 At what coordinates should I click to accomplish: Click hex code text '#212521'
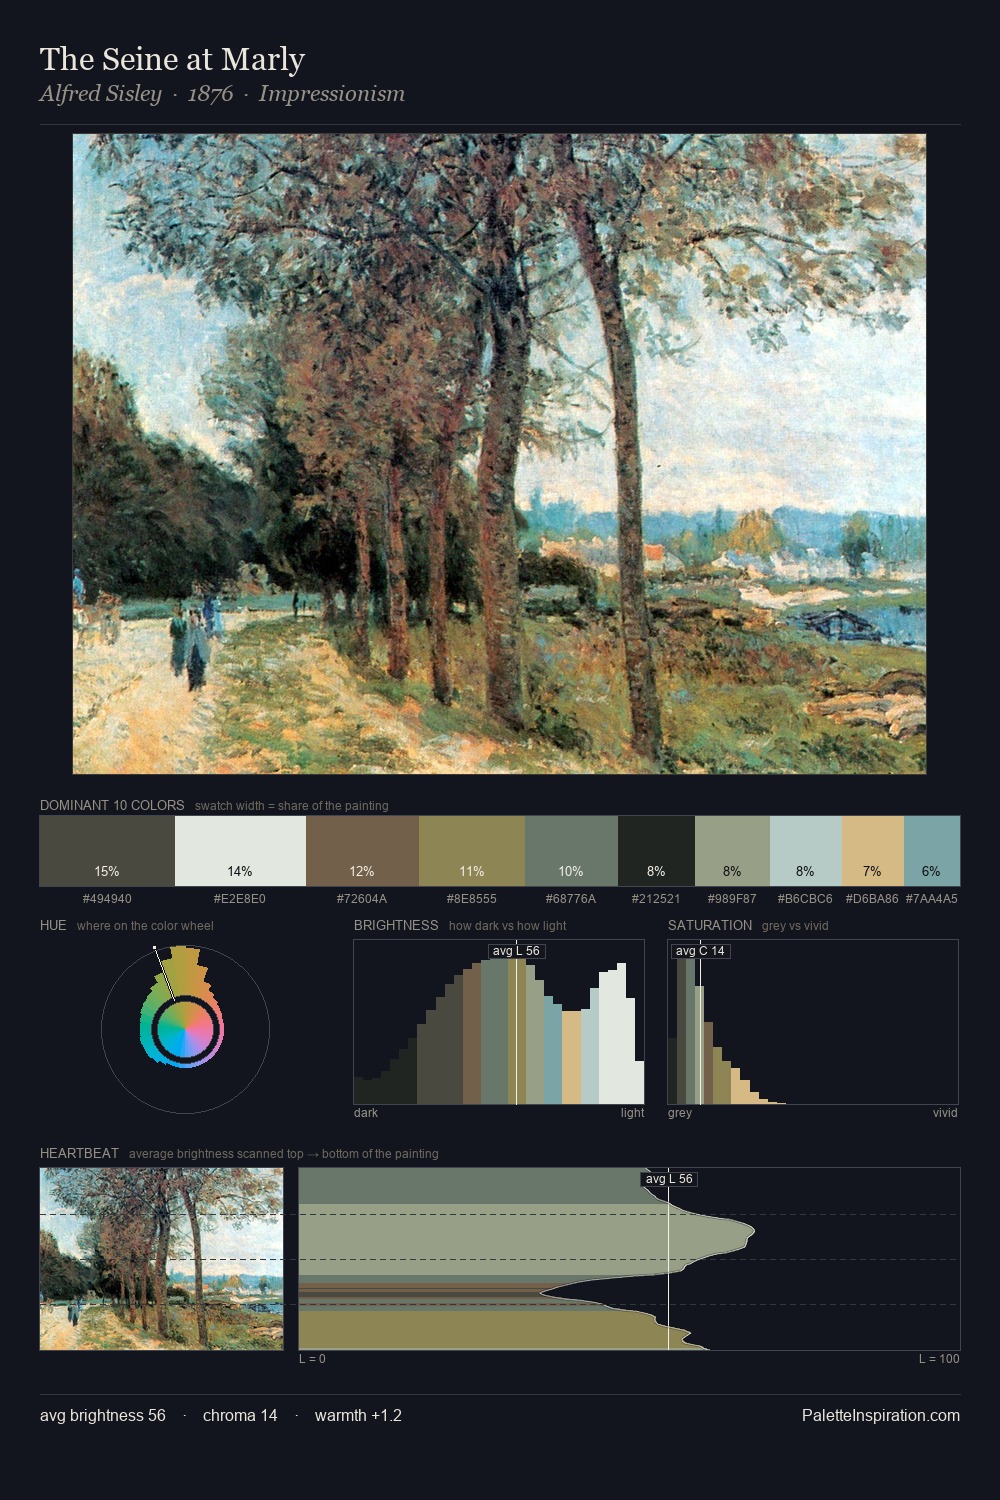tap(656, 899)
